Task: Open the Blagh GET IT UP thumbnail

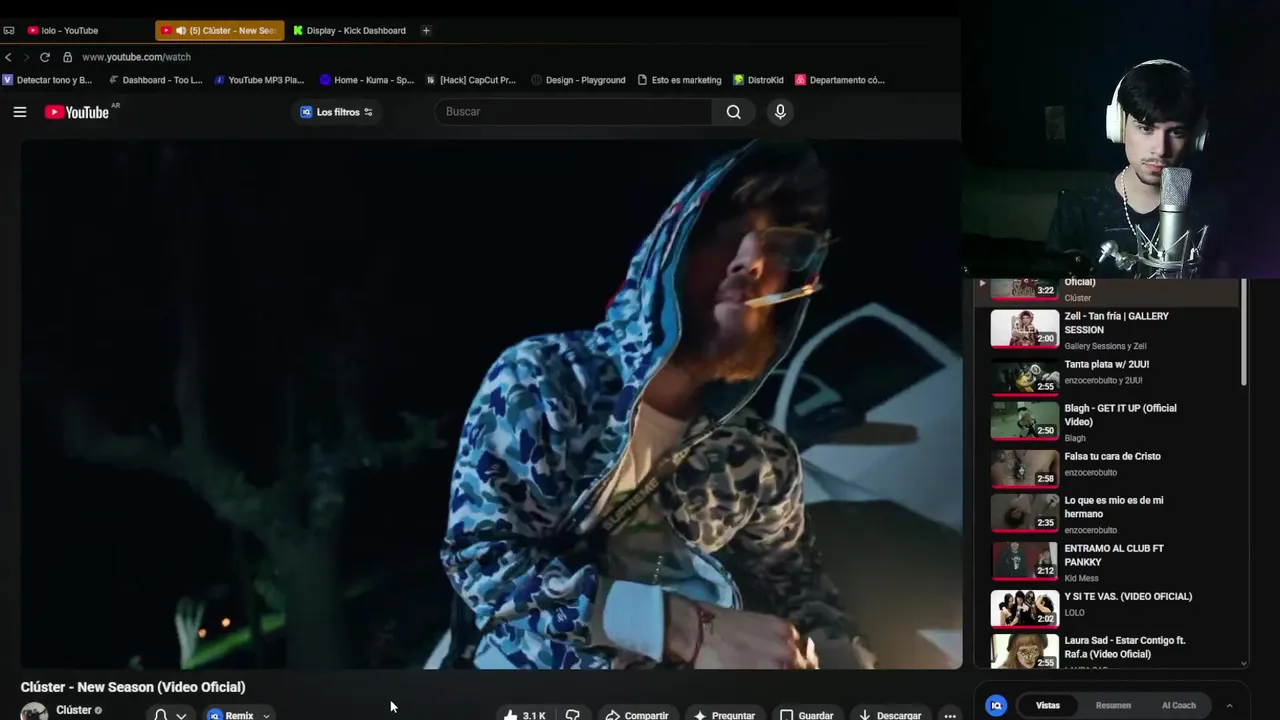Action: [1024, 421]
